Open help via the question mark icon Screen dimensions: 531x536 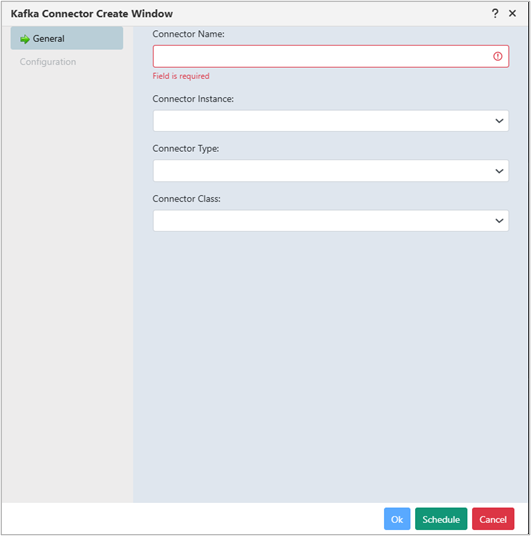[495, 13]
